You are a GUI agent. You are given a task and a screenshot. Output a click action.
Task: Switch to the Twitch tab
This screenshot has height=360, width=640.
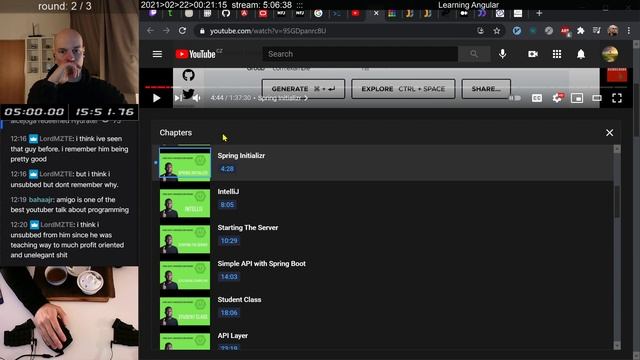point(153,13)
